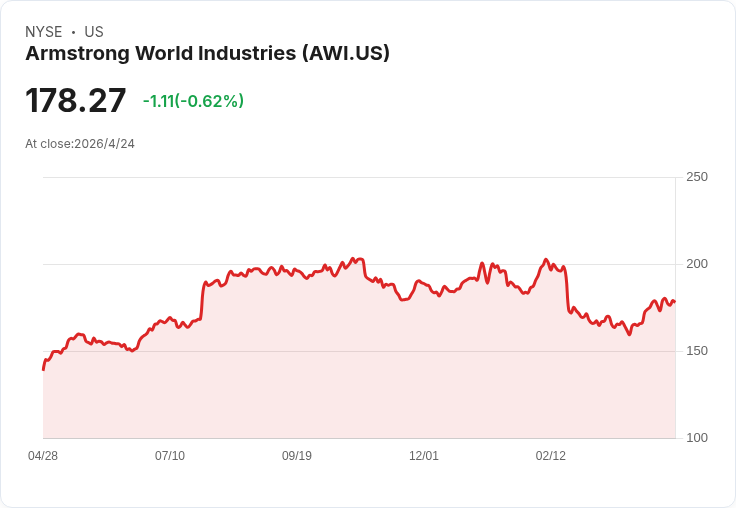Viewport: 736px width, 508px height.
Task: Click the 178.27 closing price
Action: tap(76, 101)
